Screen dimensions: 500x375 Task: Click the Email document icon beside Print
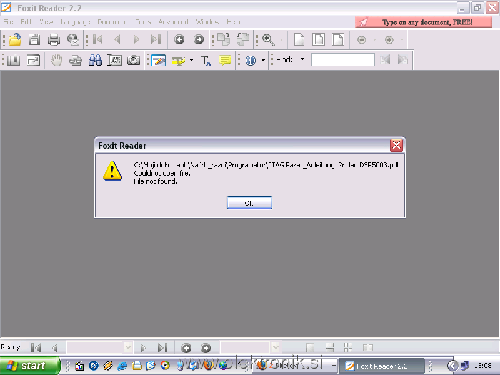(73, 40)
